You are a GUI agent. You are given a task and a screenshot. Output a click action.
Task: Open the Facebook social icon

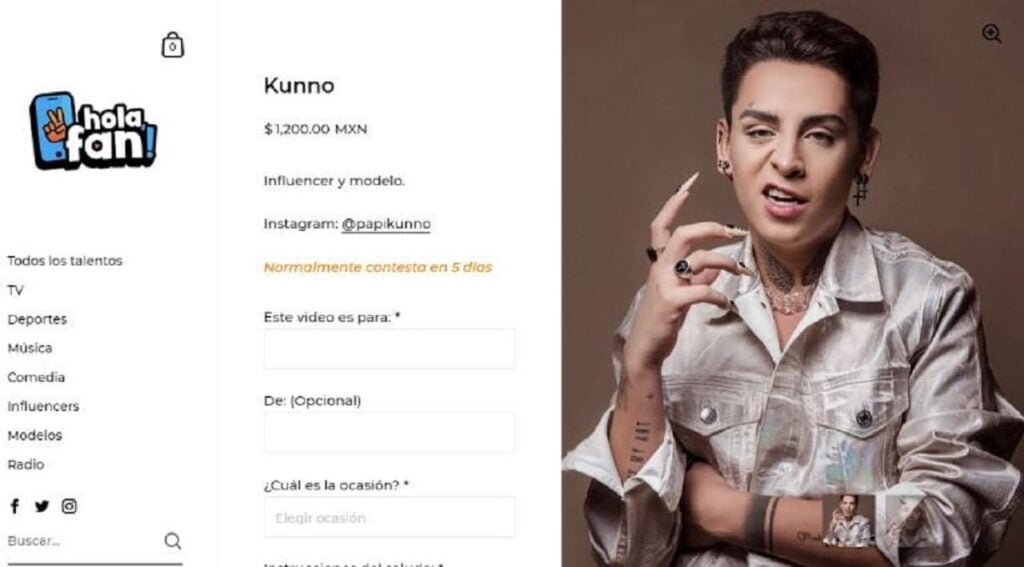tap(15, 506)
